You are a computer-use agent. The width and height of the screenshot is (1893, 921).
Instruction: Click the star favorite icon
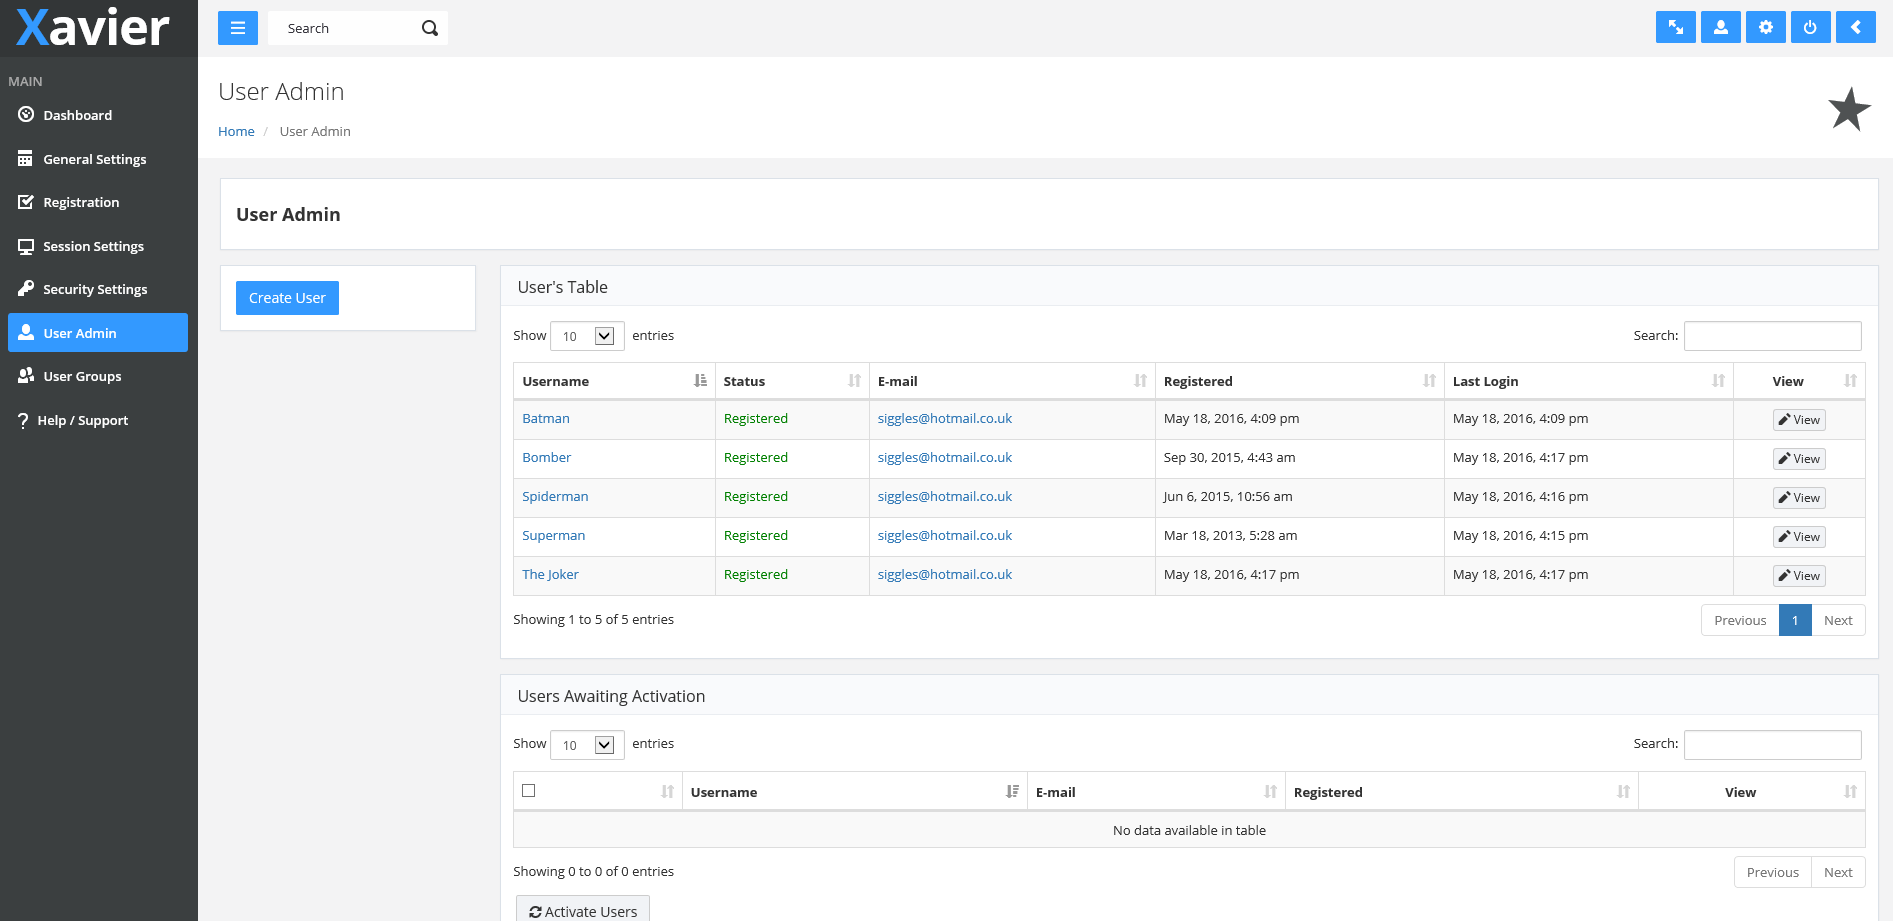click(1849, 109)
